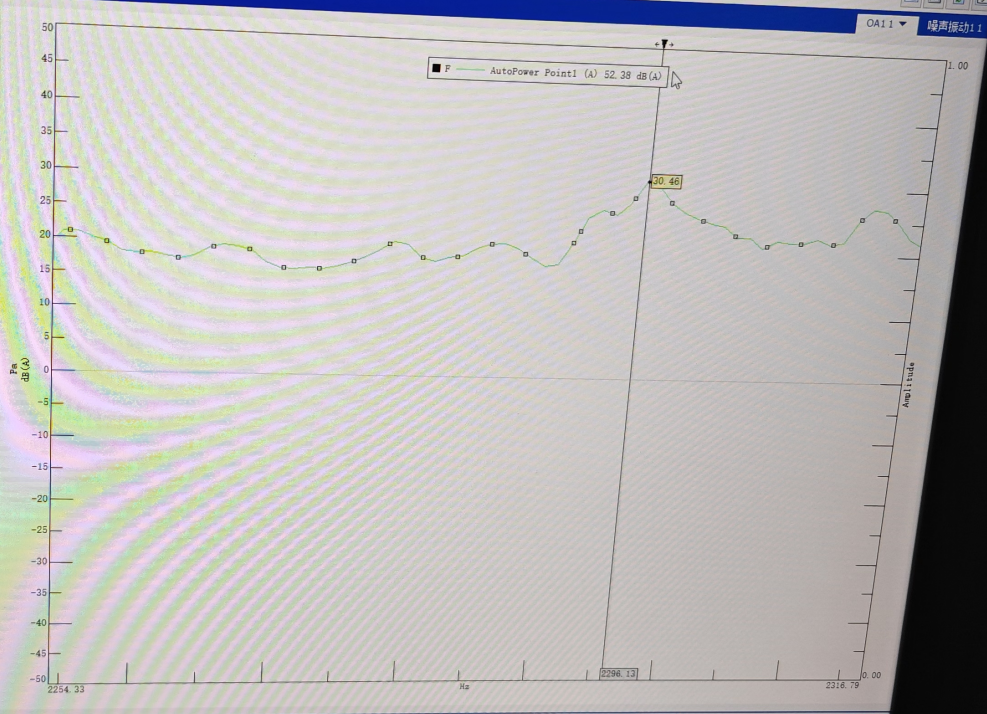Click the 1.00 right-axis maximum value
This screenshot has height=714, width=987.
point(958,65)
